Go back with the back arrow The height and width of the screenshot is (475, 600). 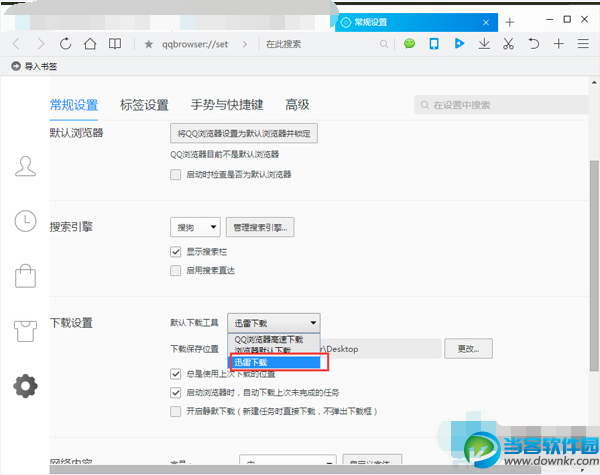16,44
